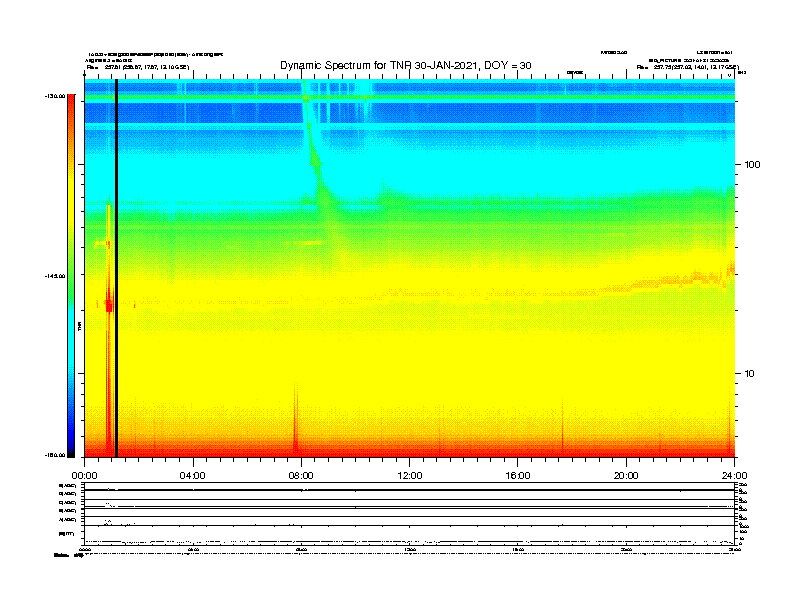This screenshot has height=612, width=792.
Task: Click the 04:00 time axis label
Action: tap(193, 476)
